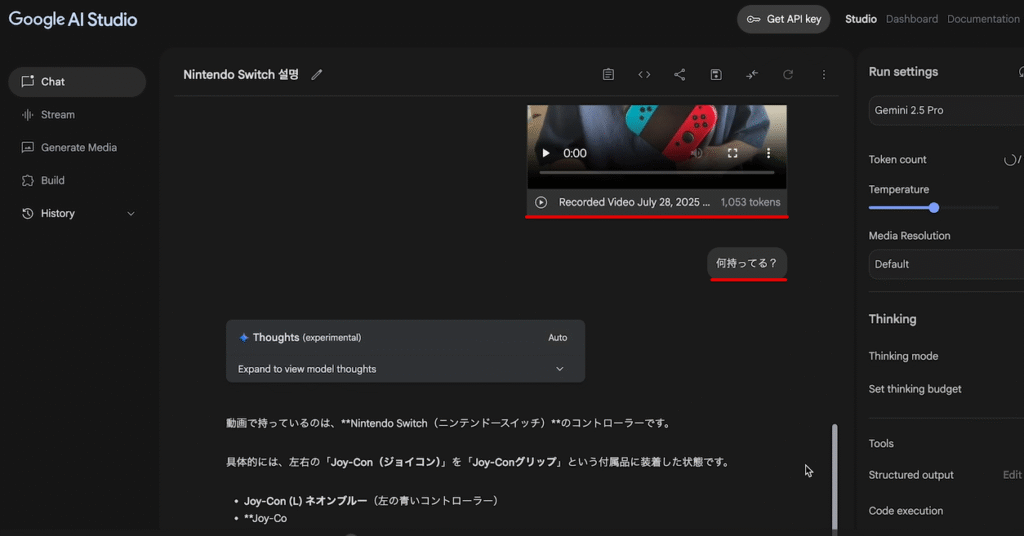The height and width of the screenshot is (536, 1024).
Task: Click the 1,053 tokens text
Action: tap(750, 202)
